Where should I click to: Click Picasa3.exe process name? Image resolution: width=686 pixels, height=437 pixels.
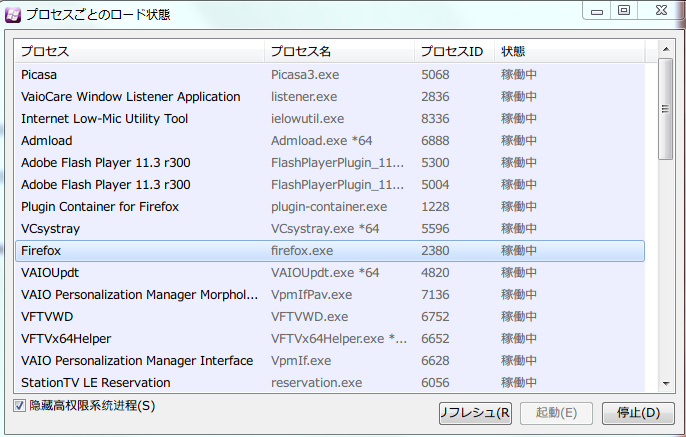(305, 75)
